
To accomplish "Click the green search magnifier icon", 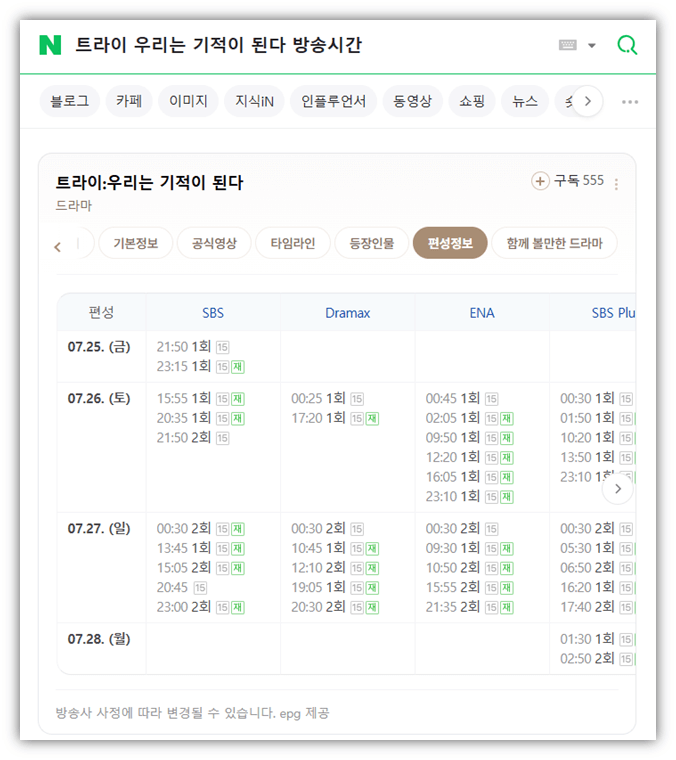I will tap(627, 45).
